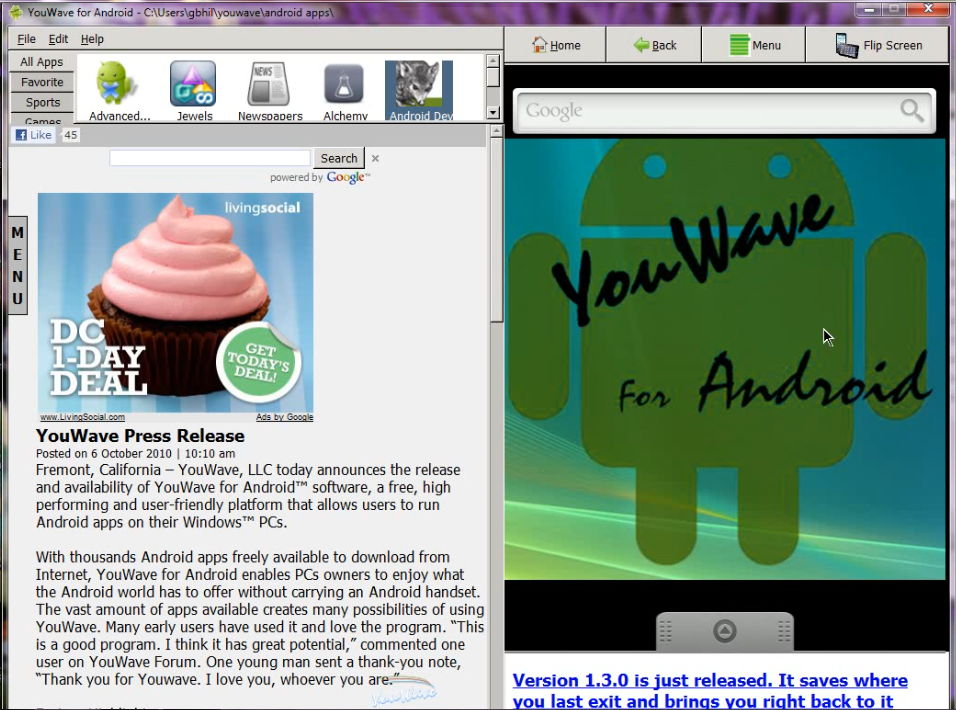This screenshot has width=956, height=710.
Task: Click the Flip Screen button
Action: point(878,45)
